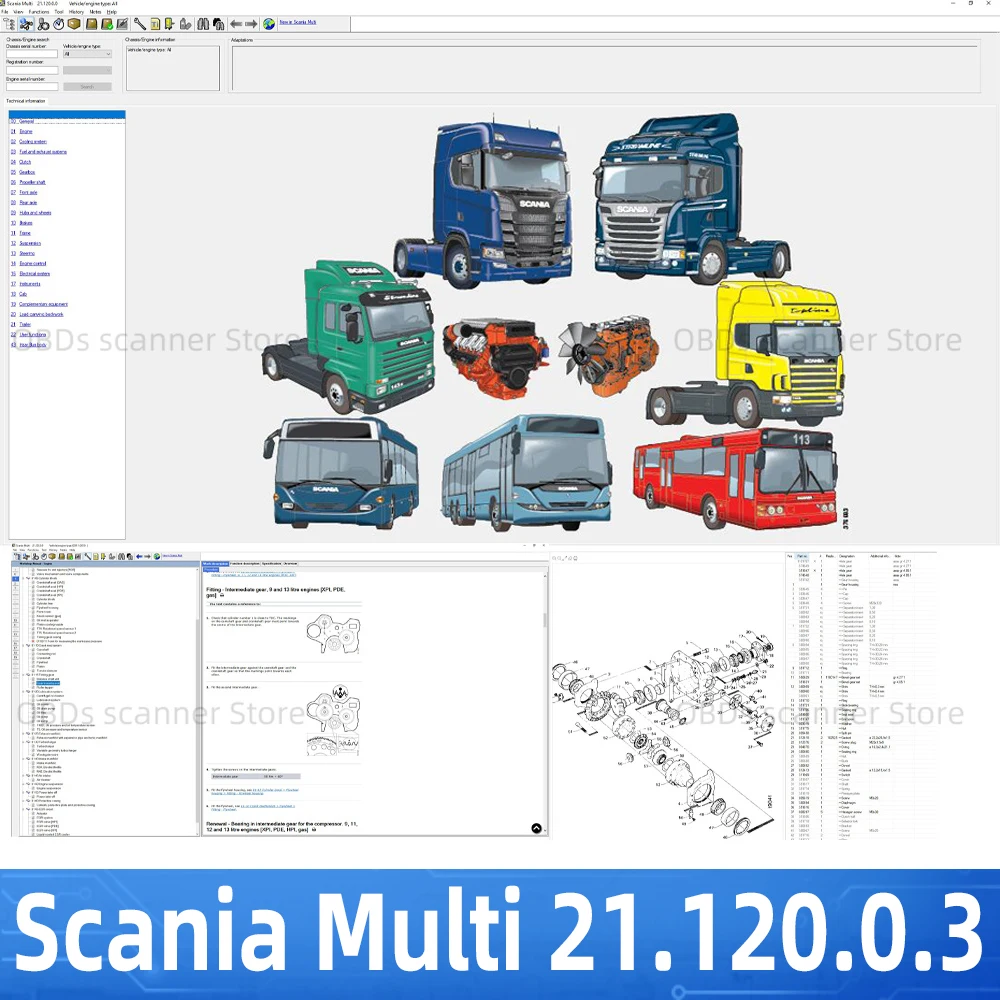Click the yellow bookmark arrow toolbar icon

[x=170, y=24]
